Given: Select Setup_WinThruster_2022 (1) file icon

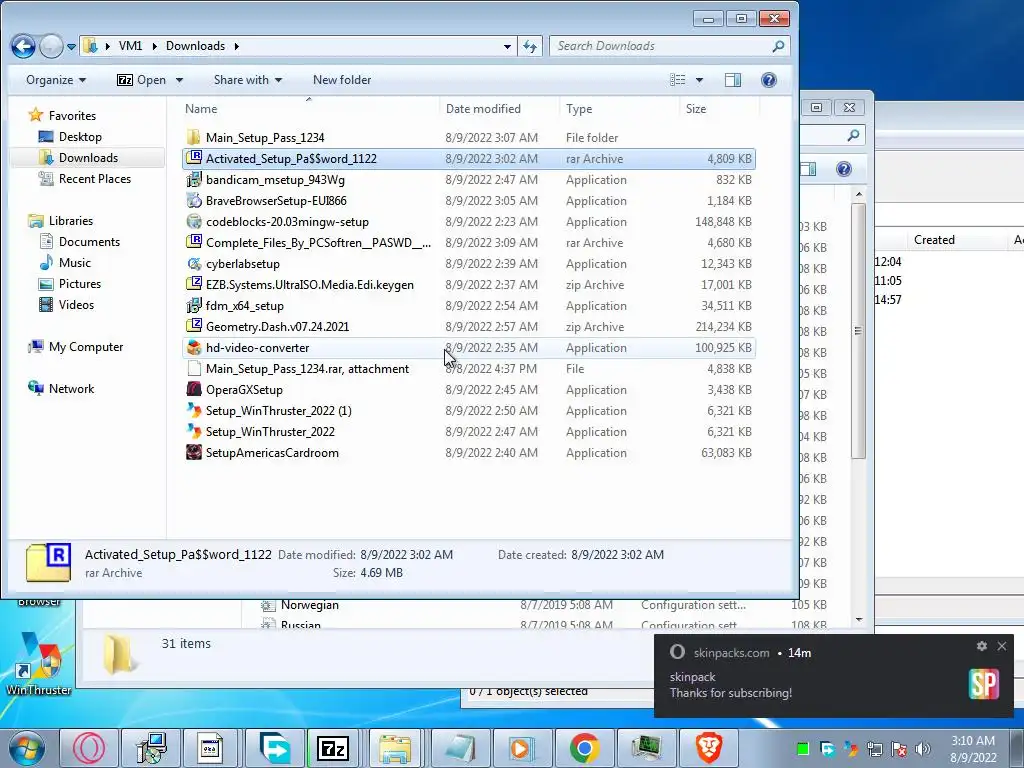Looking at the screenshot, I should tap(193, 411).
